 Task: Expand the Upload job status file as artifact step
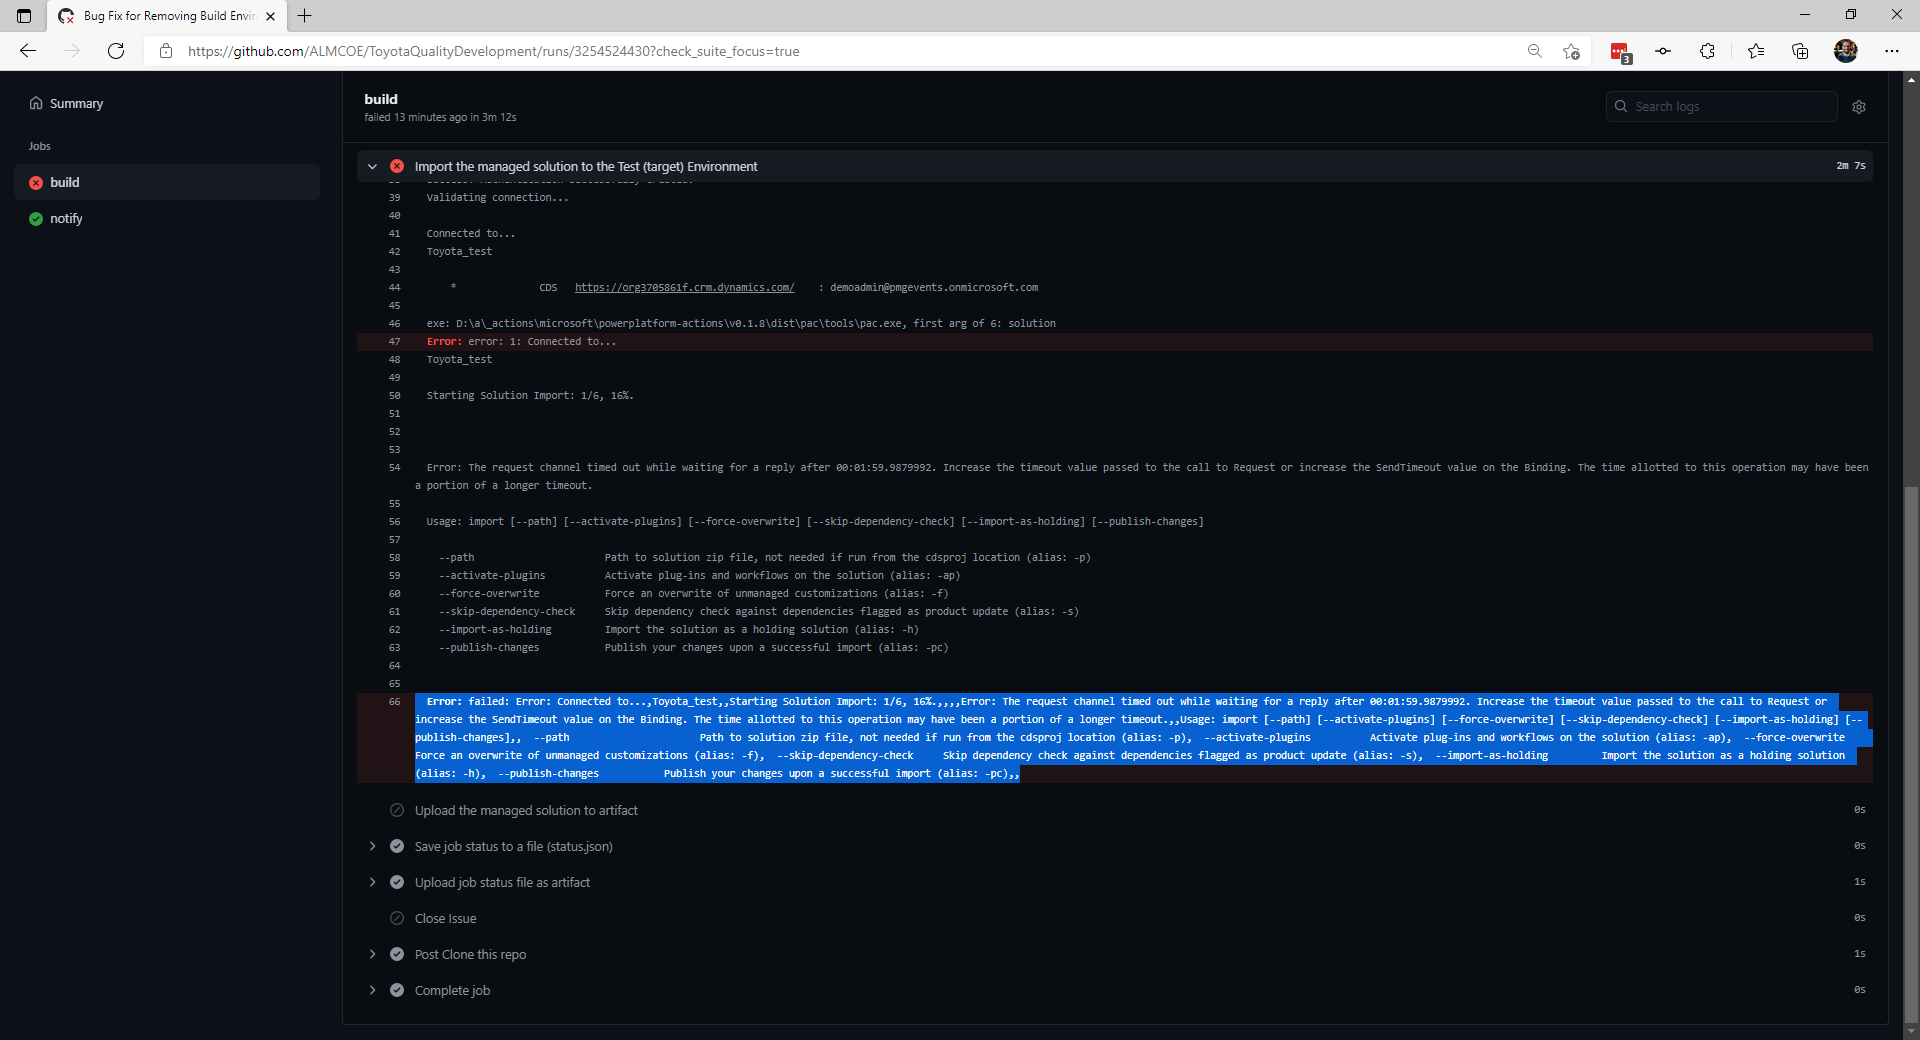(x=372, y=882)
